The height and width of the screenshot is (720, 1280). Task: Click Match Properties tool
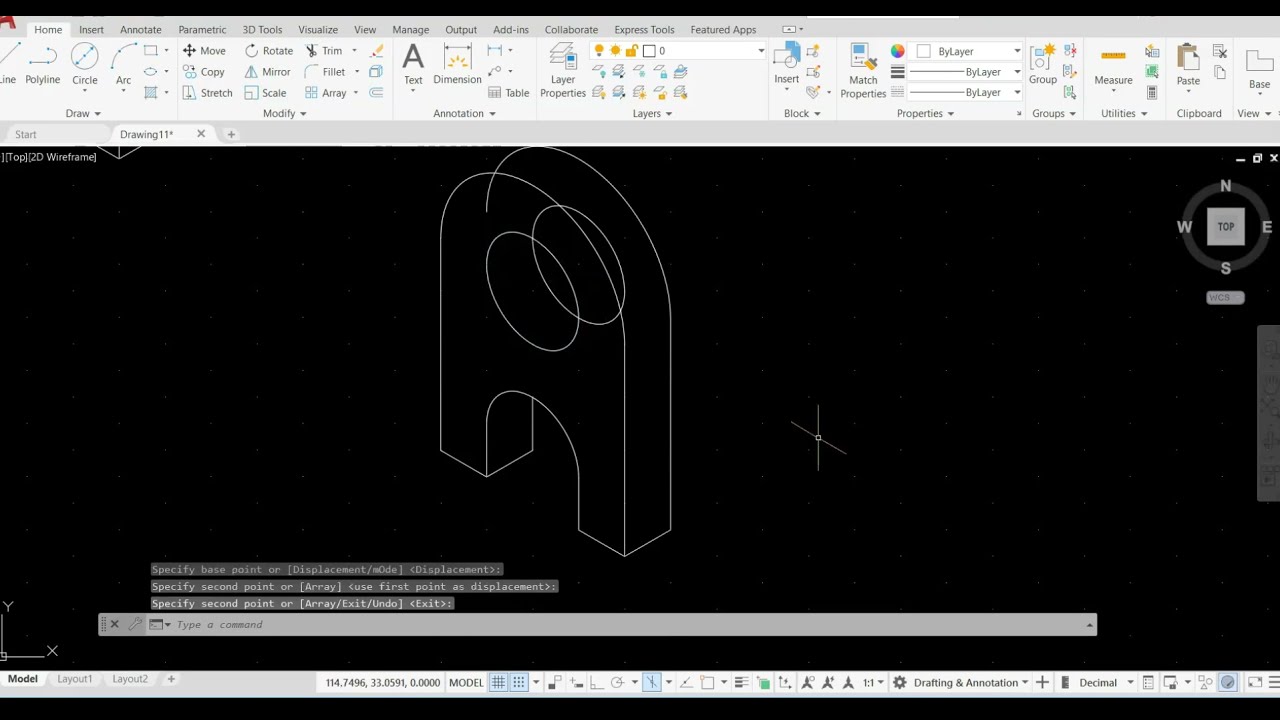point(863,71)
